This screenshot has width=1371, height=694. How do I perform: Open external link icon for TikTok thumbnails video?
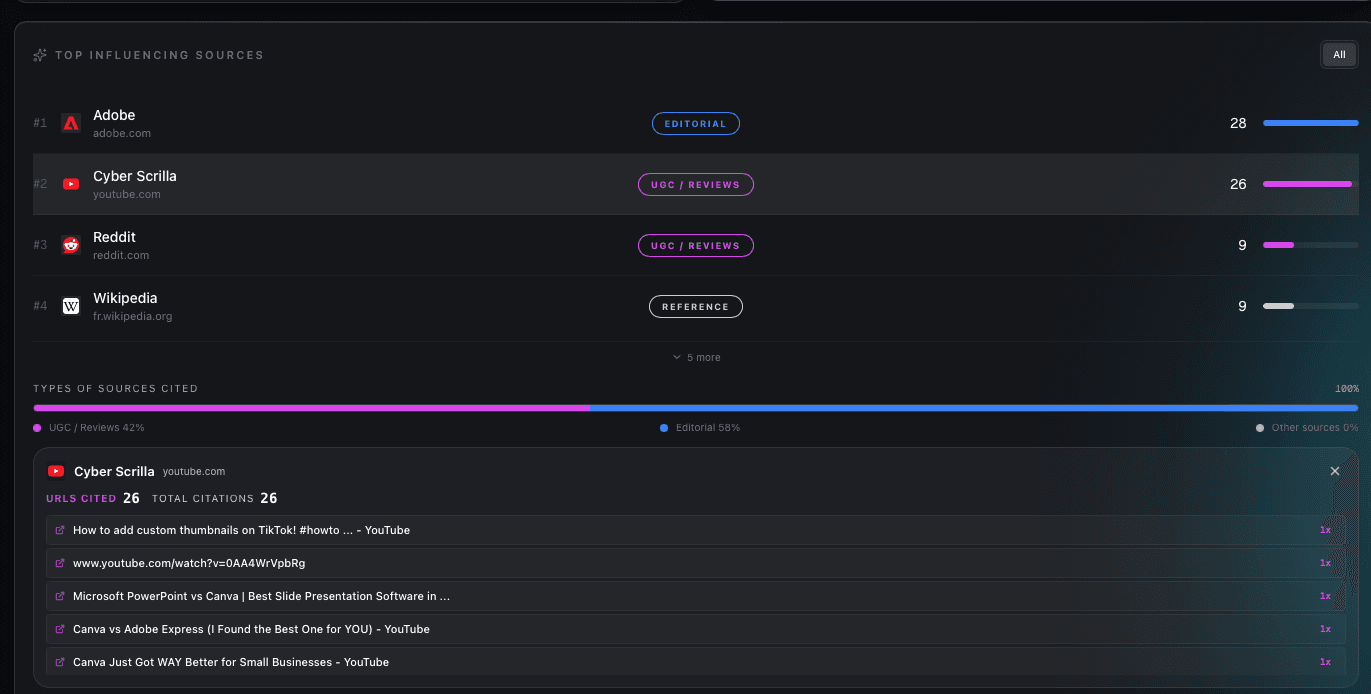pos(60,530)
